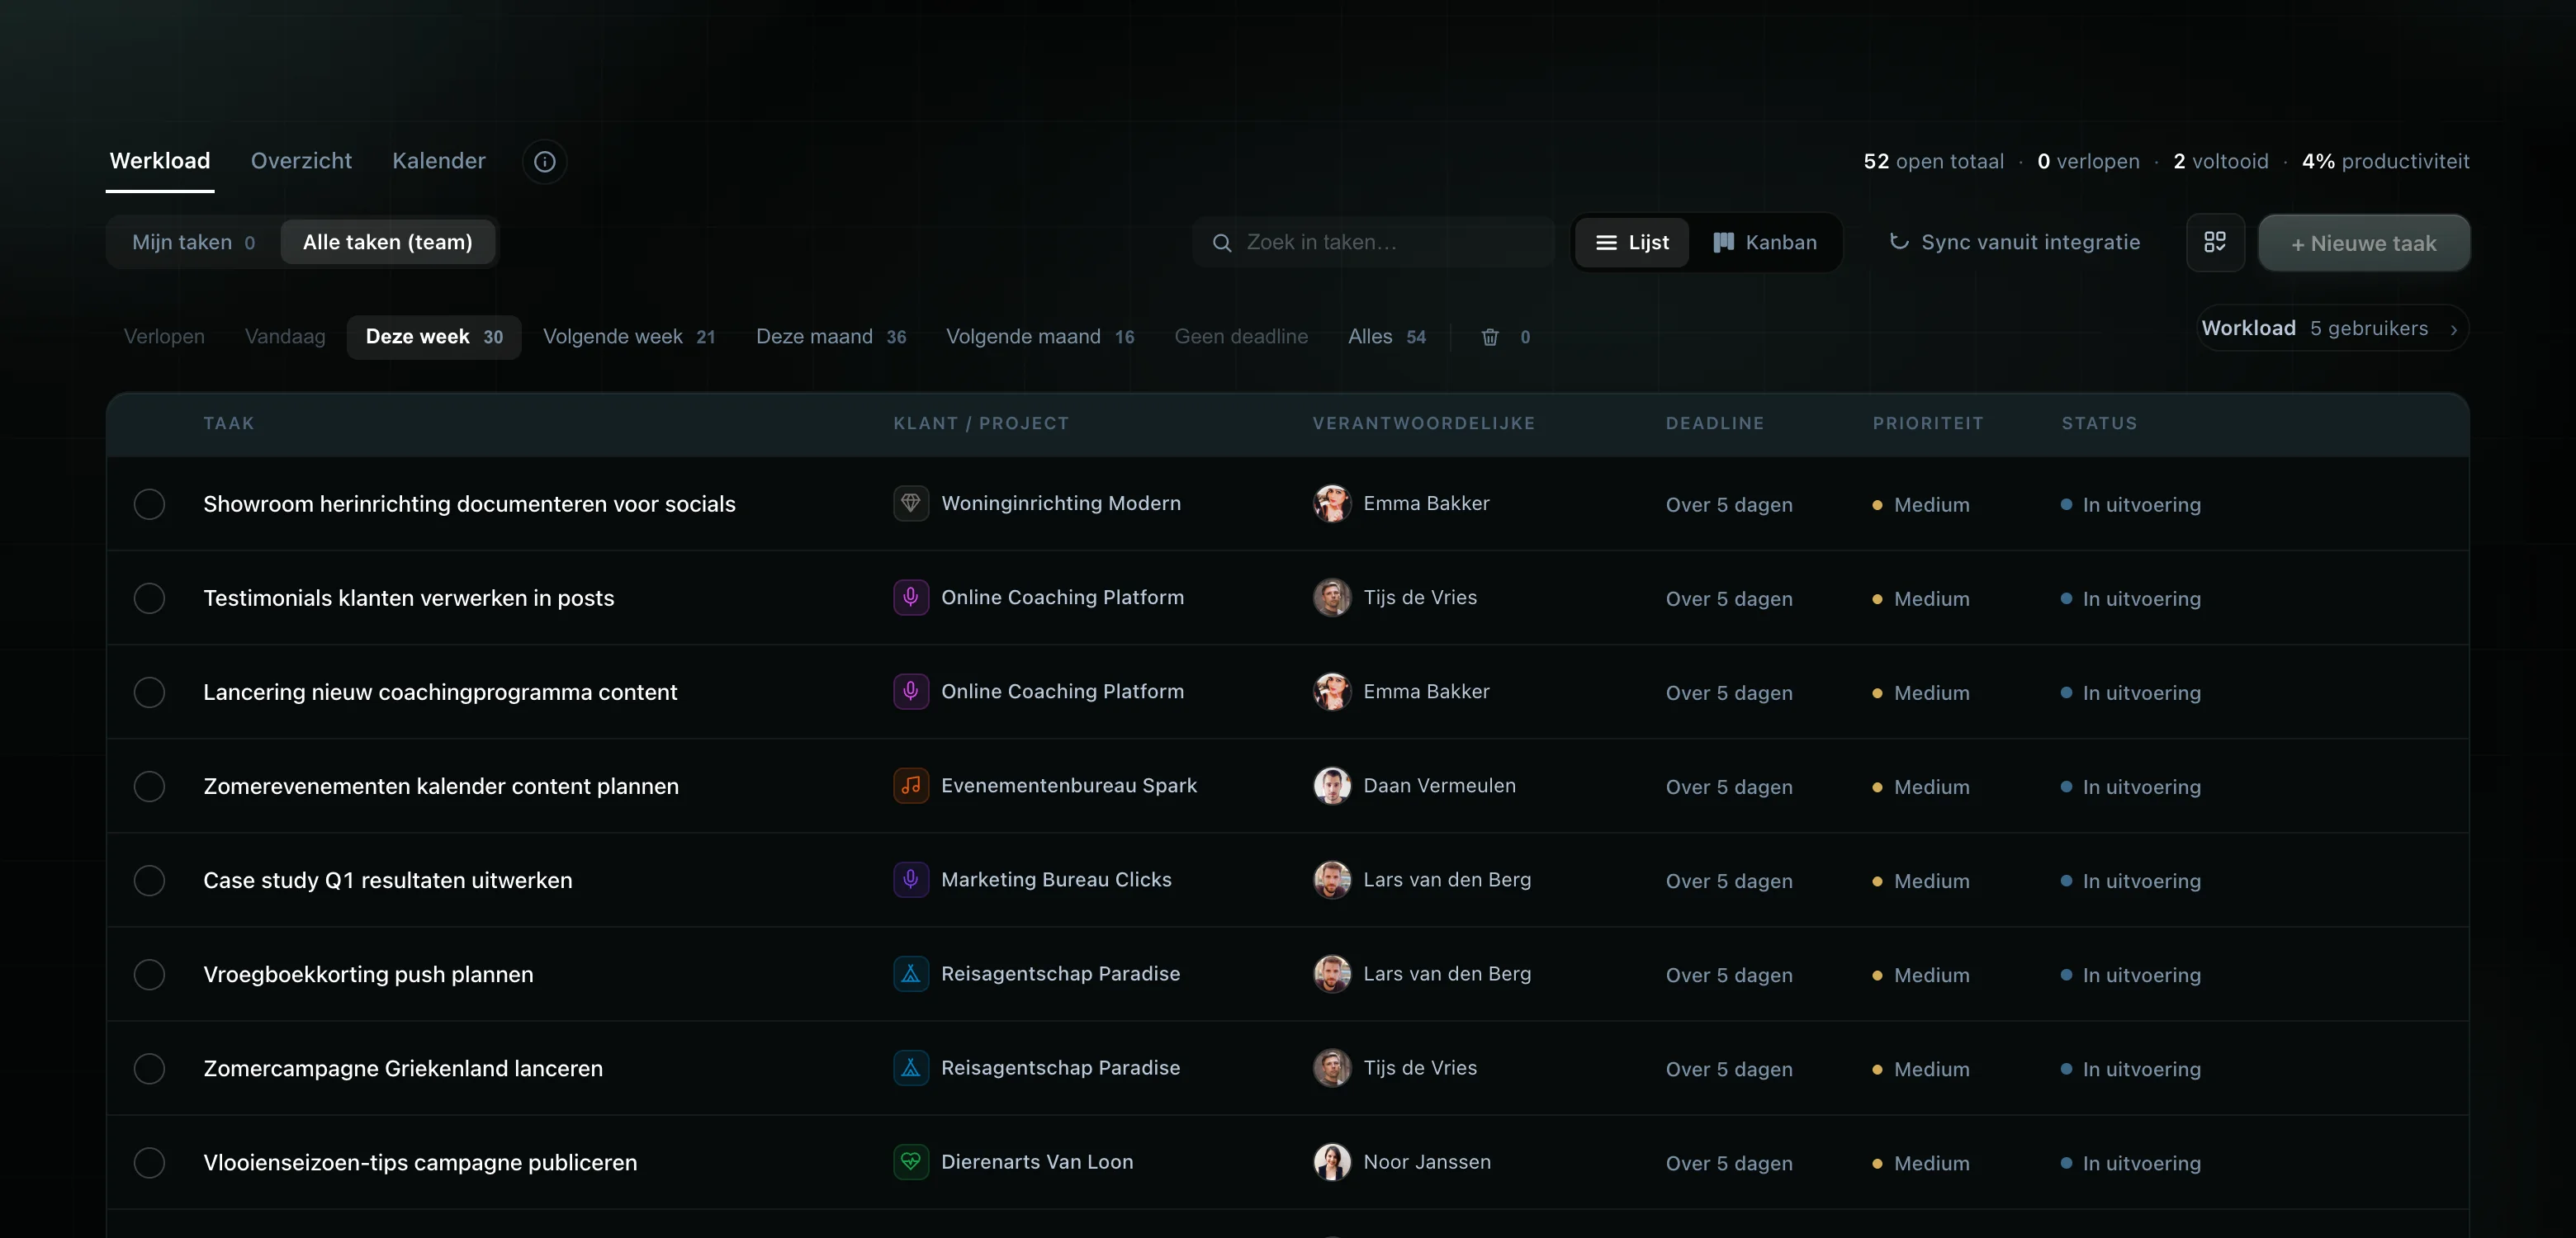This screenshot has width=2576, height=1238.
Task: Click the info icon next to Kalender
Action: (544, 161)
